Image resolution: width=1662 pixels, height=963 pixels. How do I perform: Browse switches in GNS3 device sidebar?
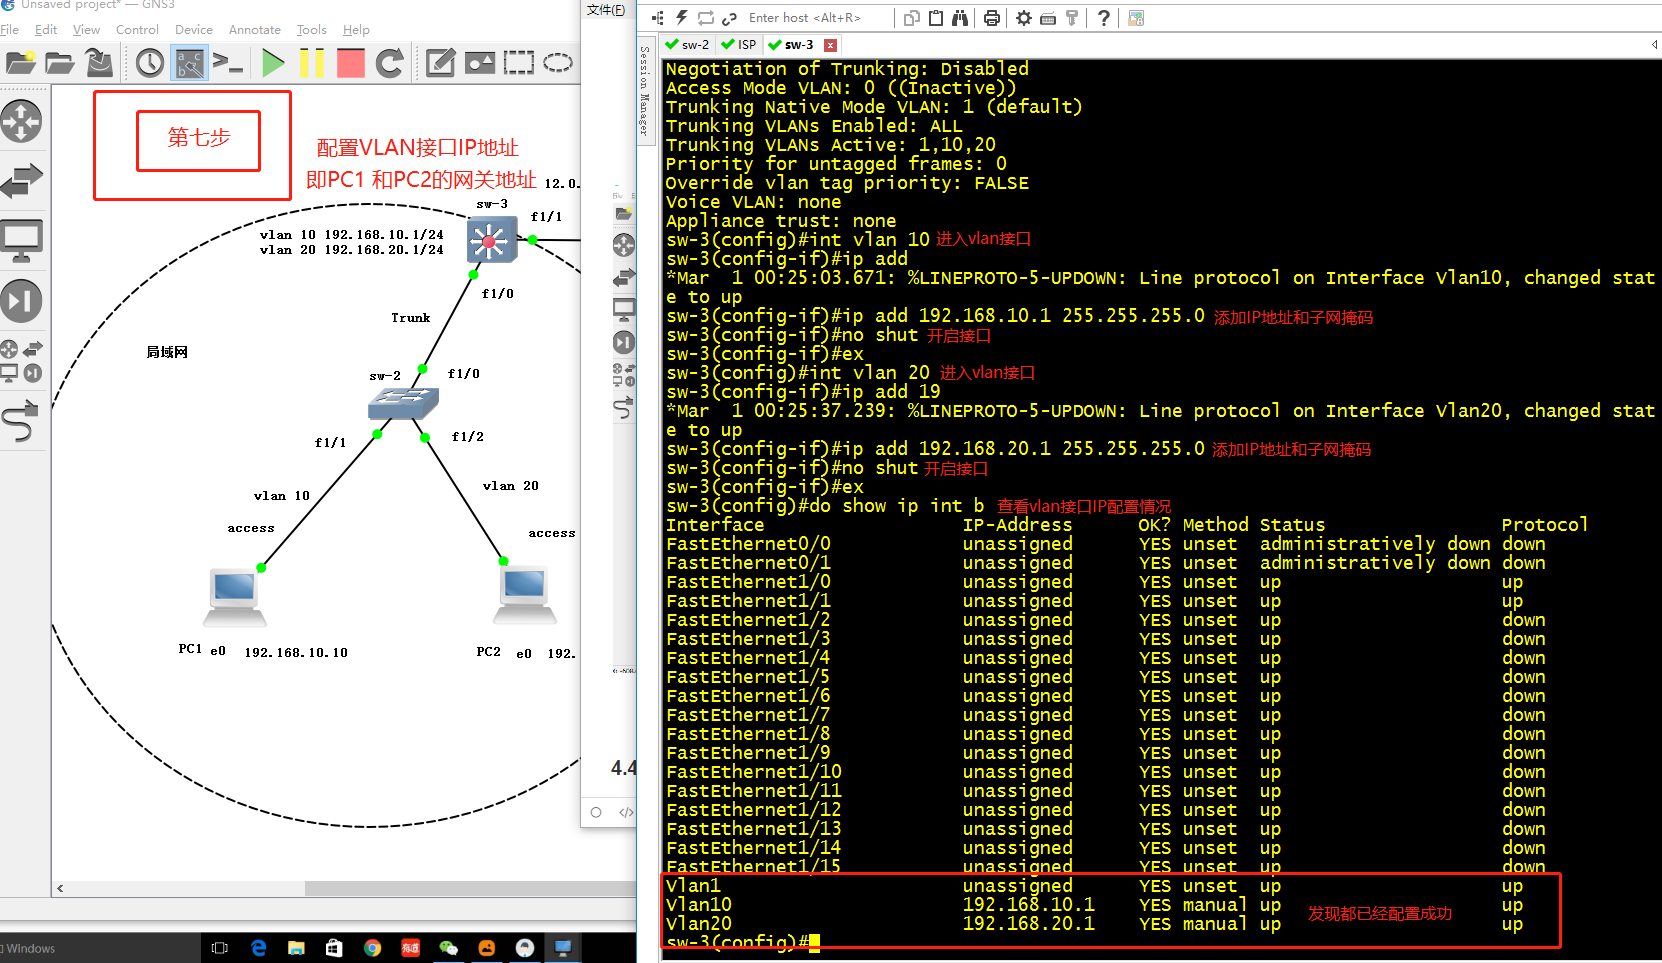[x=21, y=181]
